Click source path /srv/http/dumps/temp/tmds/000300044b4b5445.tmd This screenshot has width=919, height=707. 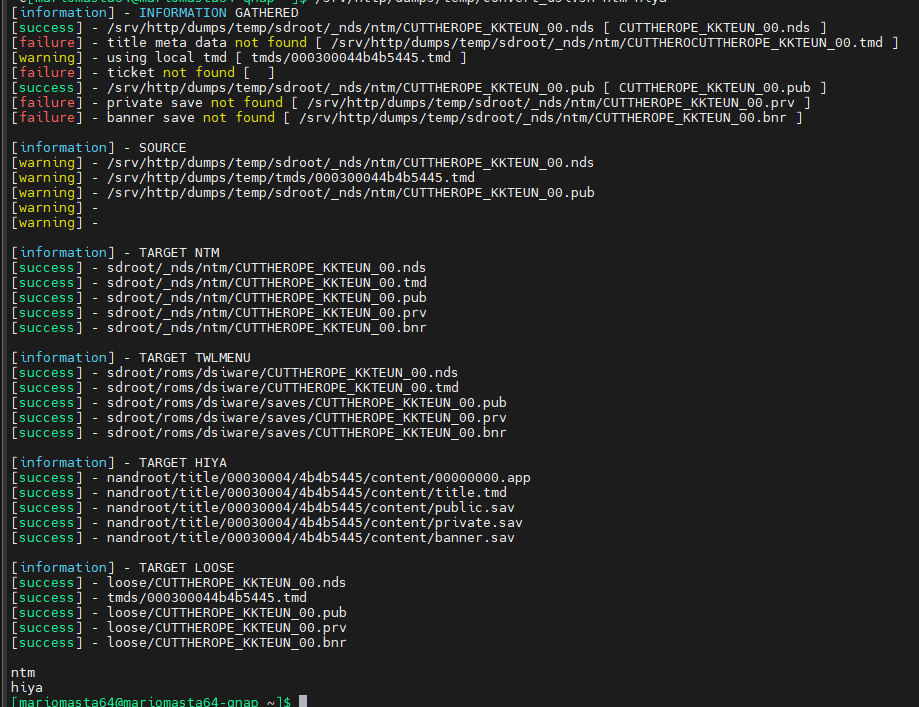pyautogui.click(x=291, y=178)
